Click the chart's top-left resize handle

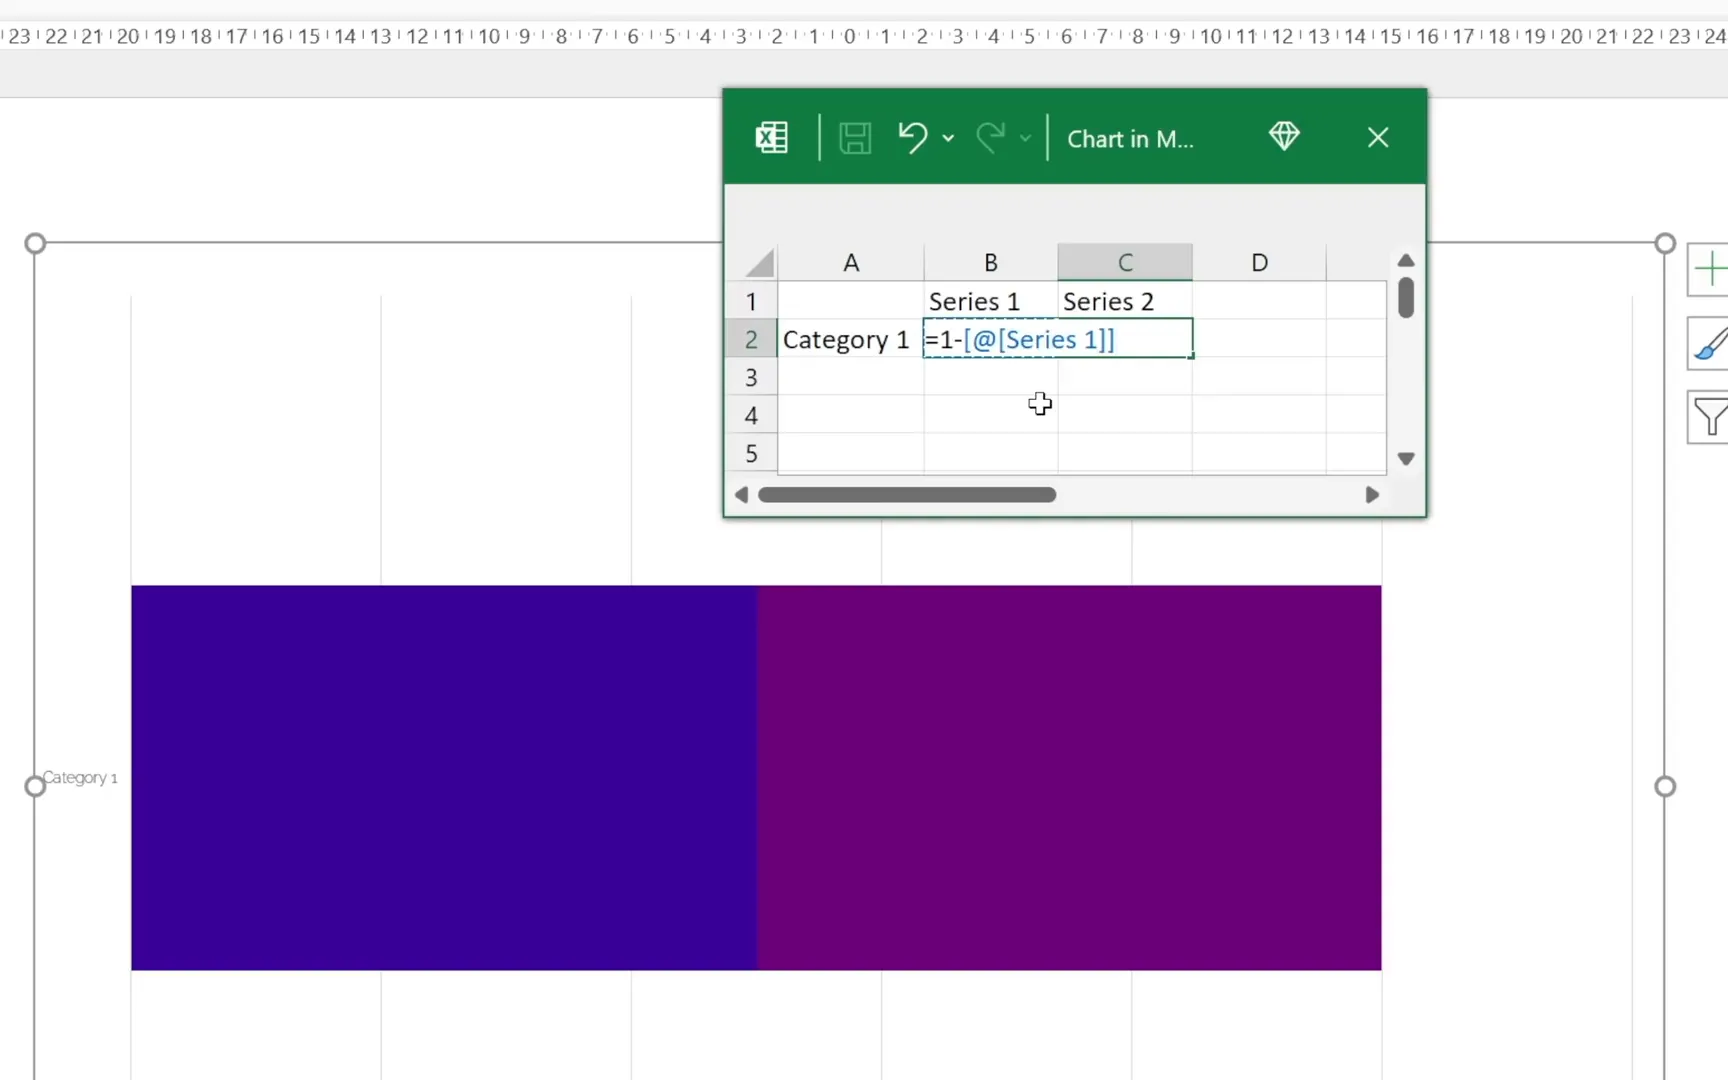pos(35,243)
